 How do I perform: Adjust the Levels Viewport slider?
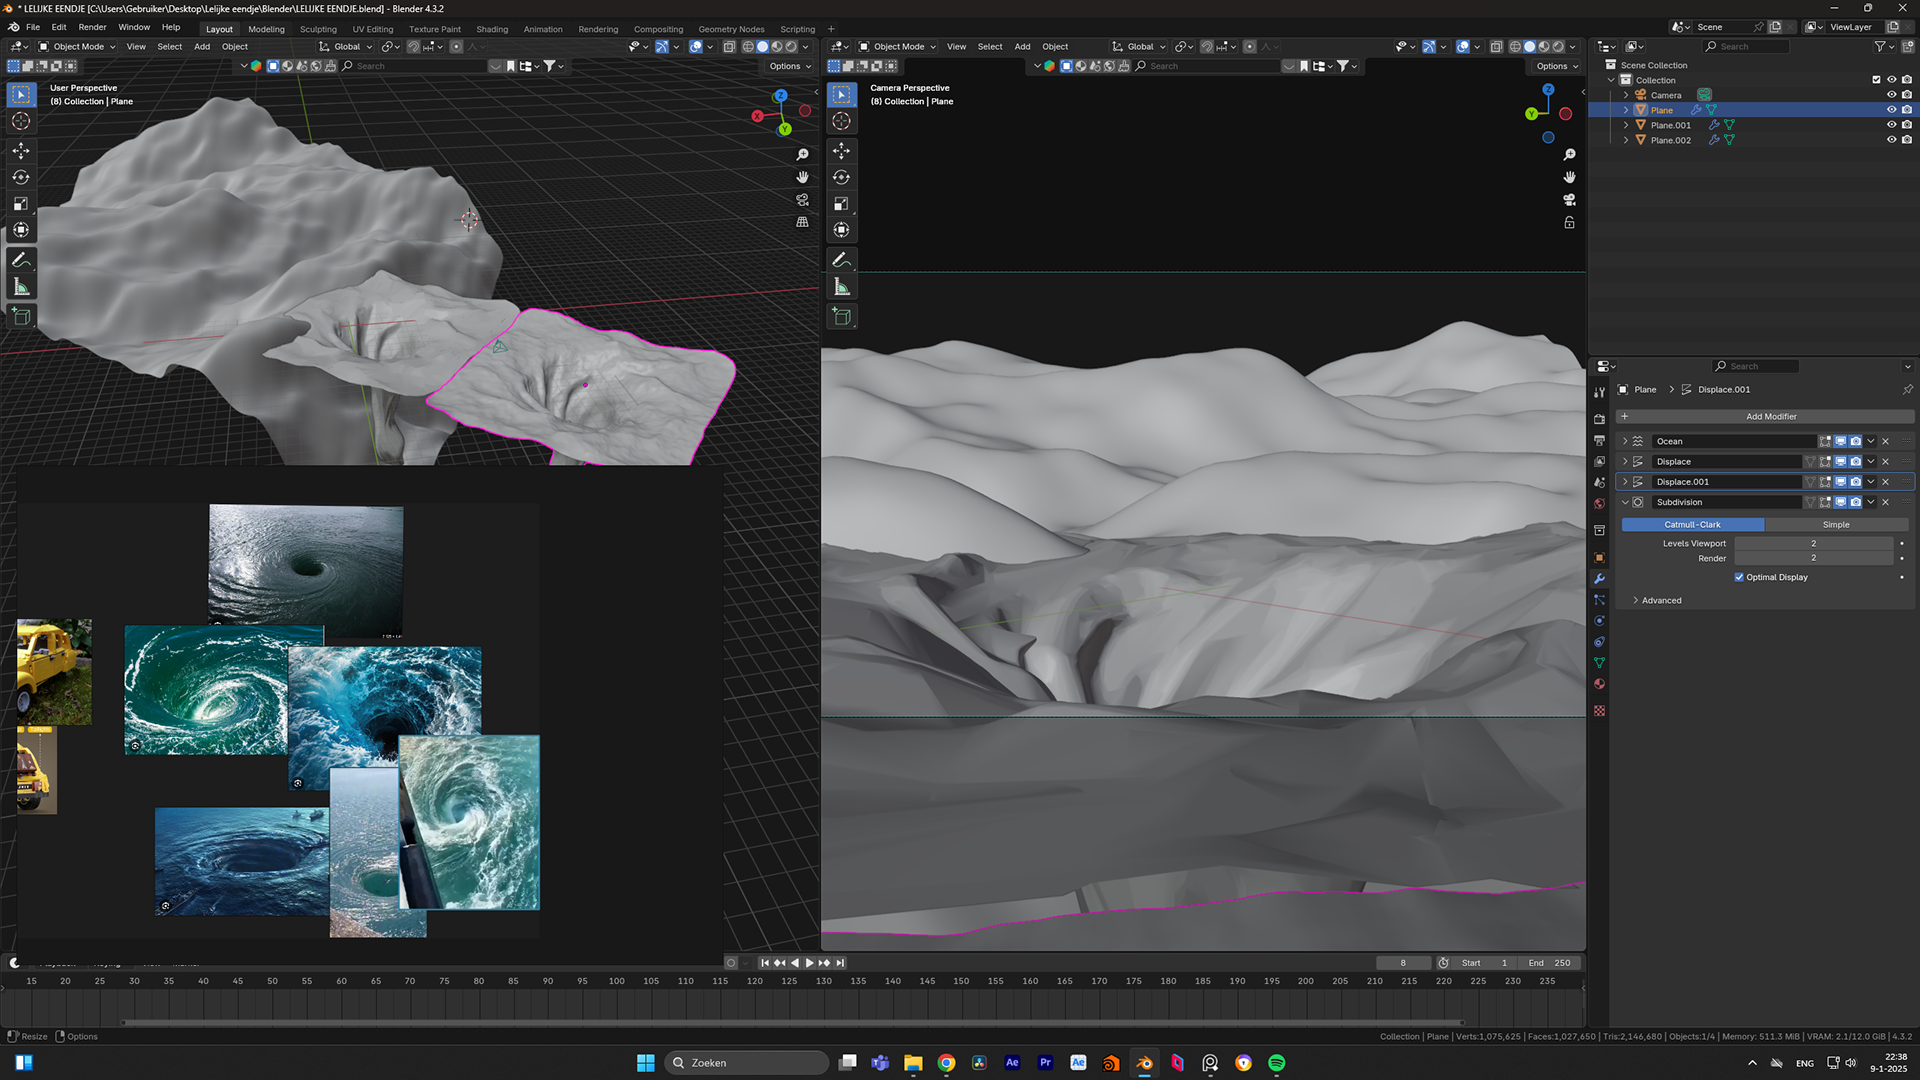tap(1812, 543)
